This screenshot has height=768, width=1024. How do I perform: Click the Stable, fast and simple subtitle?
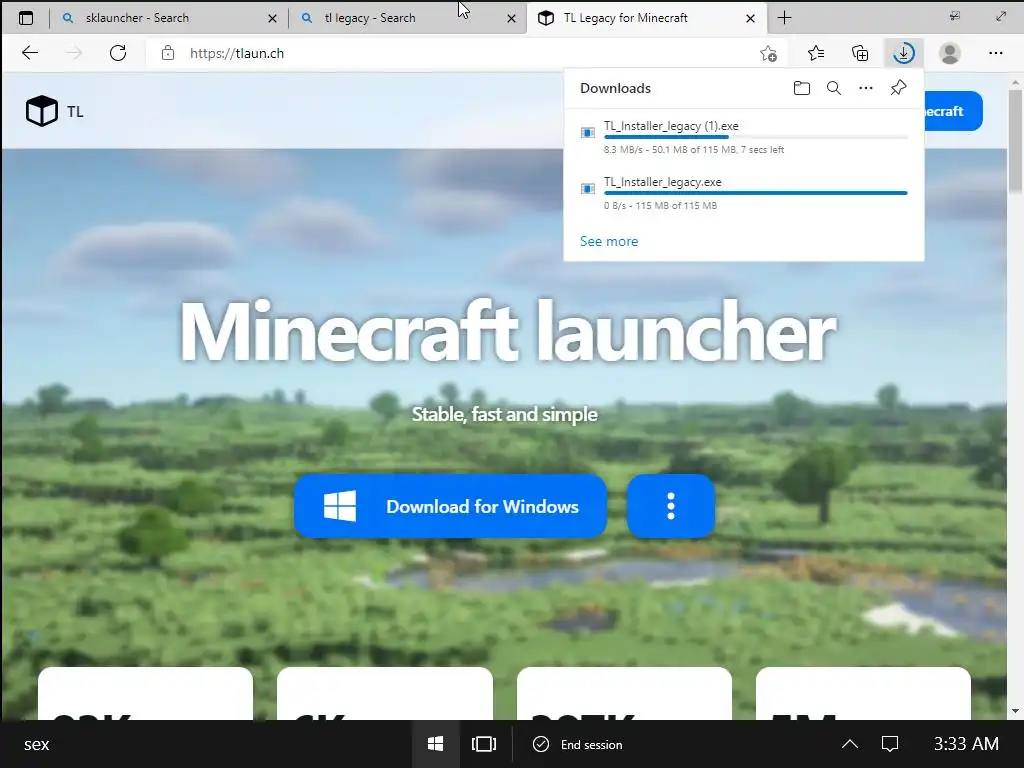[x=504, y=414]
